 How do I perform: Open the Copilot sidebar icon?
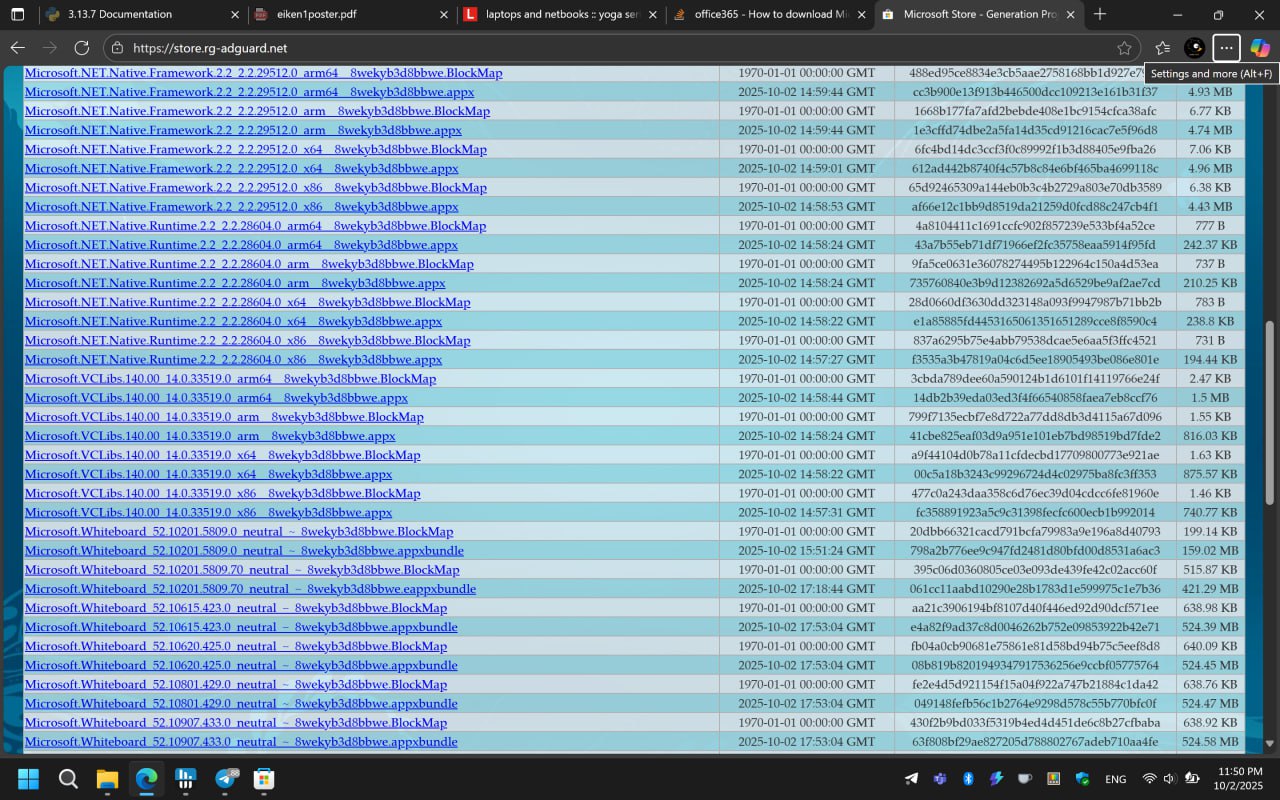click(x=1260, y=48)
